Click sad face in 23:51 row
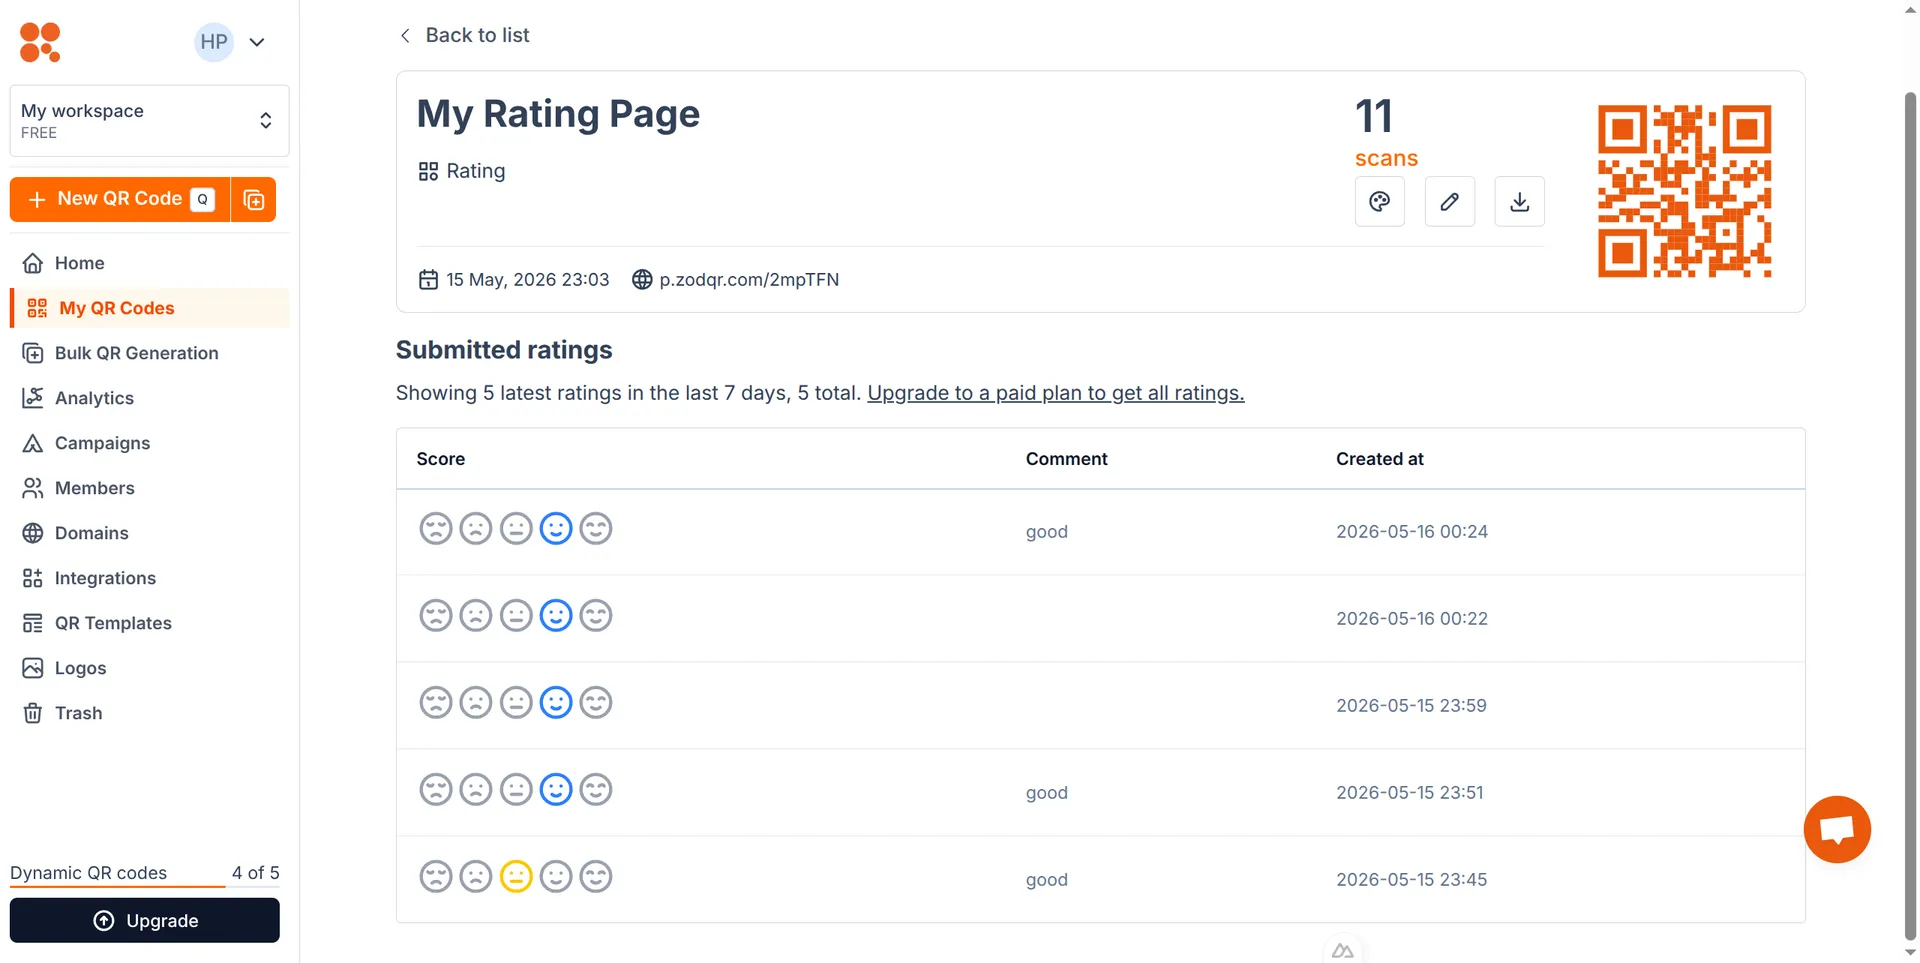This screenshot has height=963, width=1920. 476,789
